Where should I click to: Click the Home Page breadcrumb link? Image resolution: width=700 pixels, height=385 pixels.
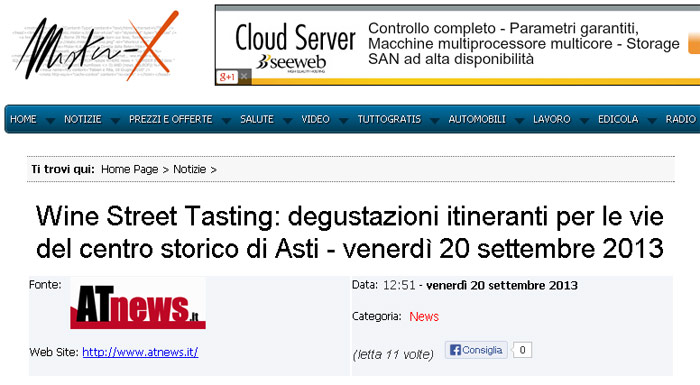tap(129, 169)
